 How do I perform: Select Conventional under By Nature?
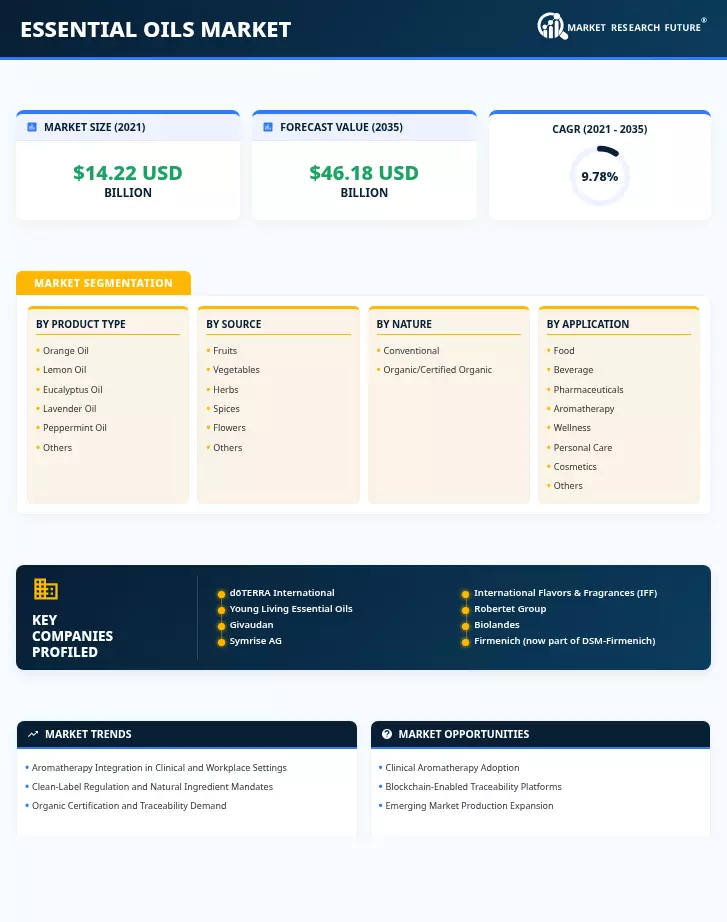click(411, 350)
